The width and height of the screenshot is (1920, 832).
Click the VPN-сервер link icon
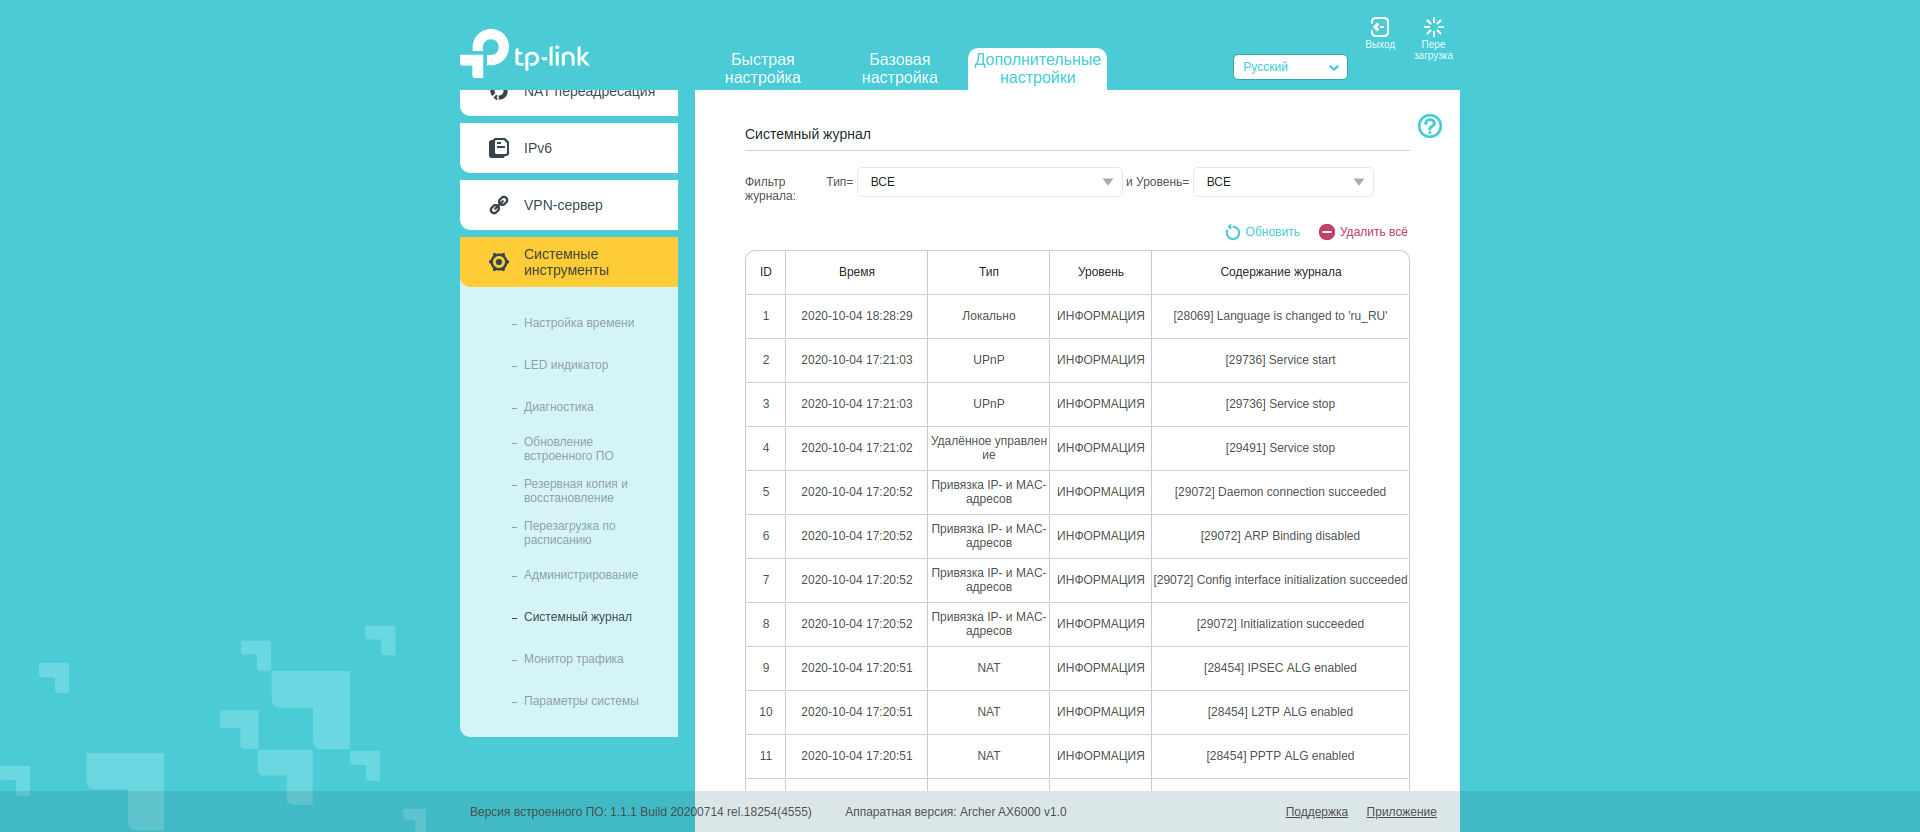pyautogui.click(x=499, y=205)
